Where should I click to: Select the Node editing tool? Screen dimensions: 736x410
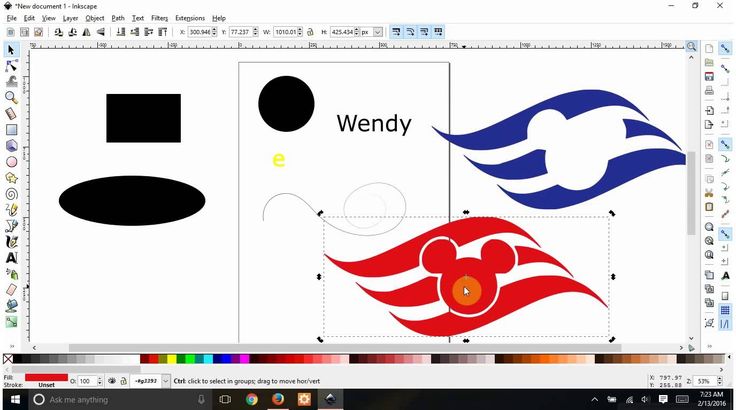click(11, 66)
